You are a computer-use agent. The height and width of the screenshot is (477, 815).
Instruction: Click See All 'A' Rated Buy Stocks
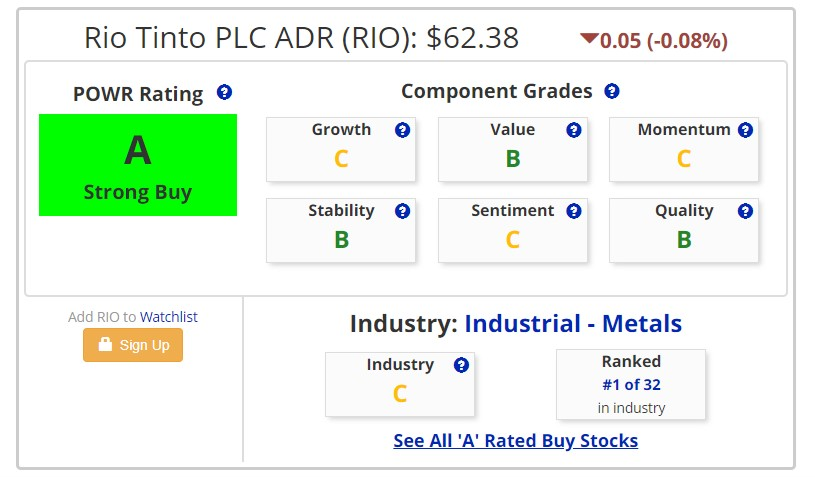click(x=516, y=441)
